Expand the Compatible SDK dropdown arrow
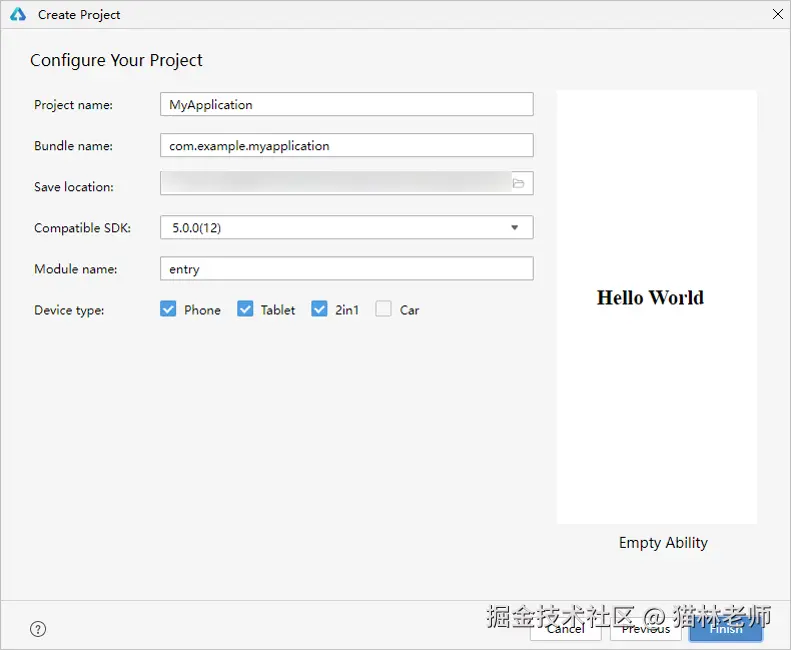Viewport: 791px width, 650px height. 515,228
